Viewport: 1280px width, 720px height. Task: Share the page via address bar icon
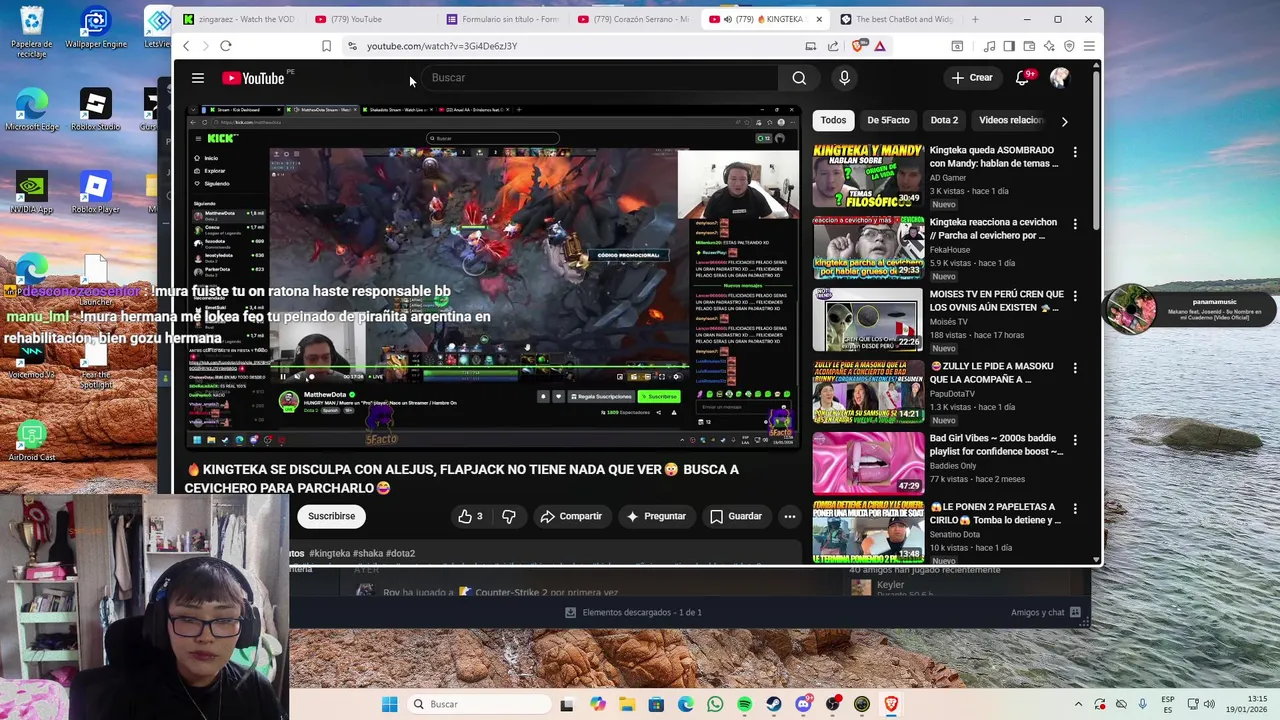(x=833, y=46)
